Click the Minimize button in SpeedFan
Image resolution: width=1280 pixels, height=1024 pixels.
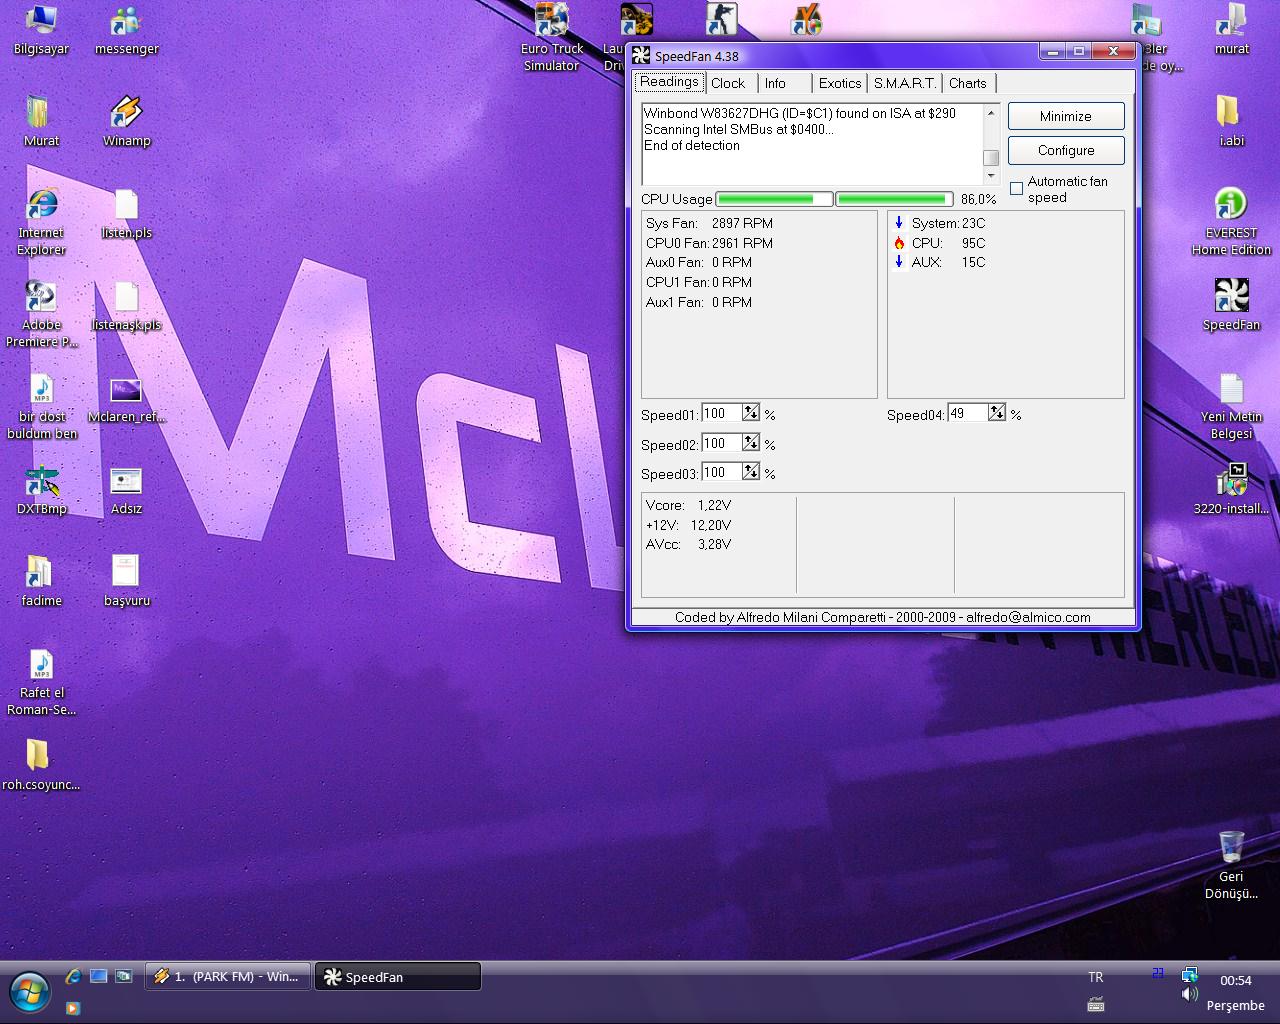[1066, 116]
